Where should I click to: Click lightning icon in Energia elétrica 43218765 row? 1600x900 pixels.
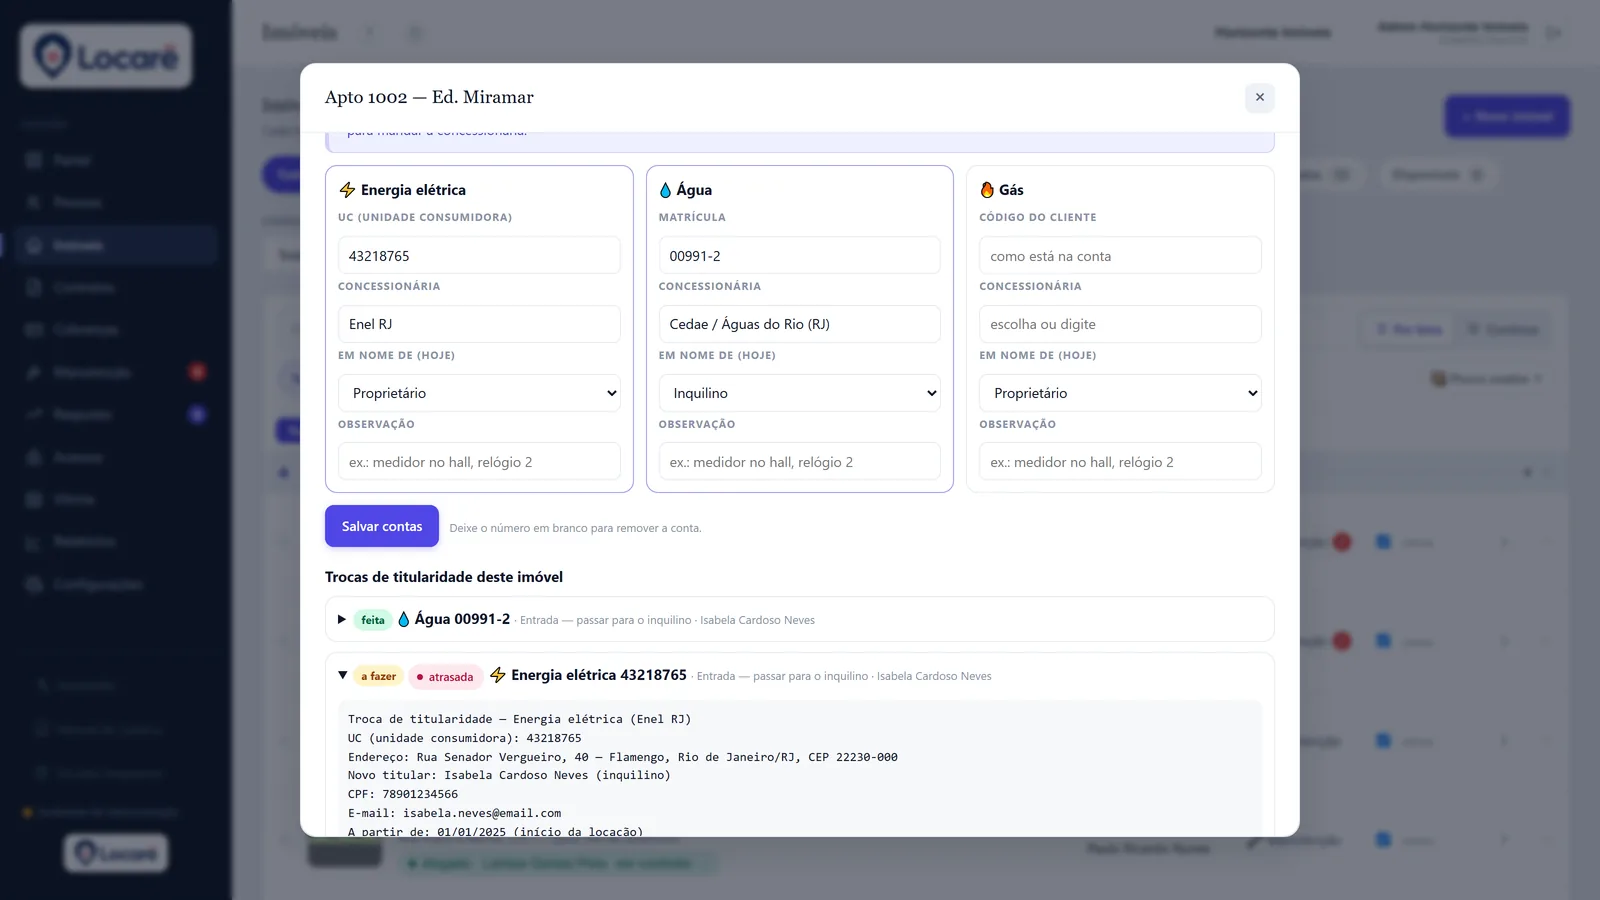[498, 676]
